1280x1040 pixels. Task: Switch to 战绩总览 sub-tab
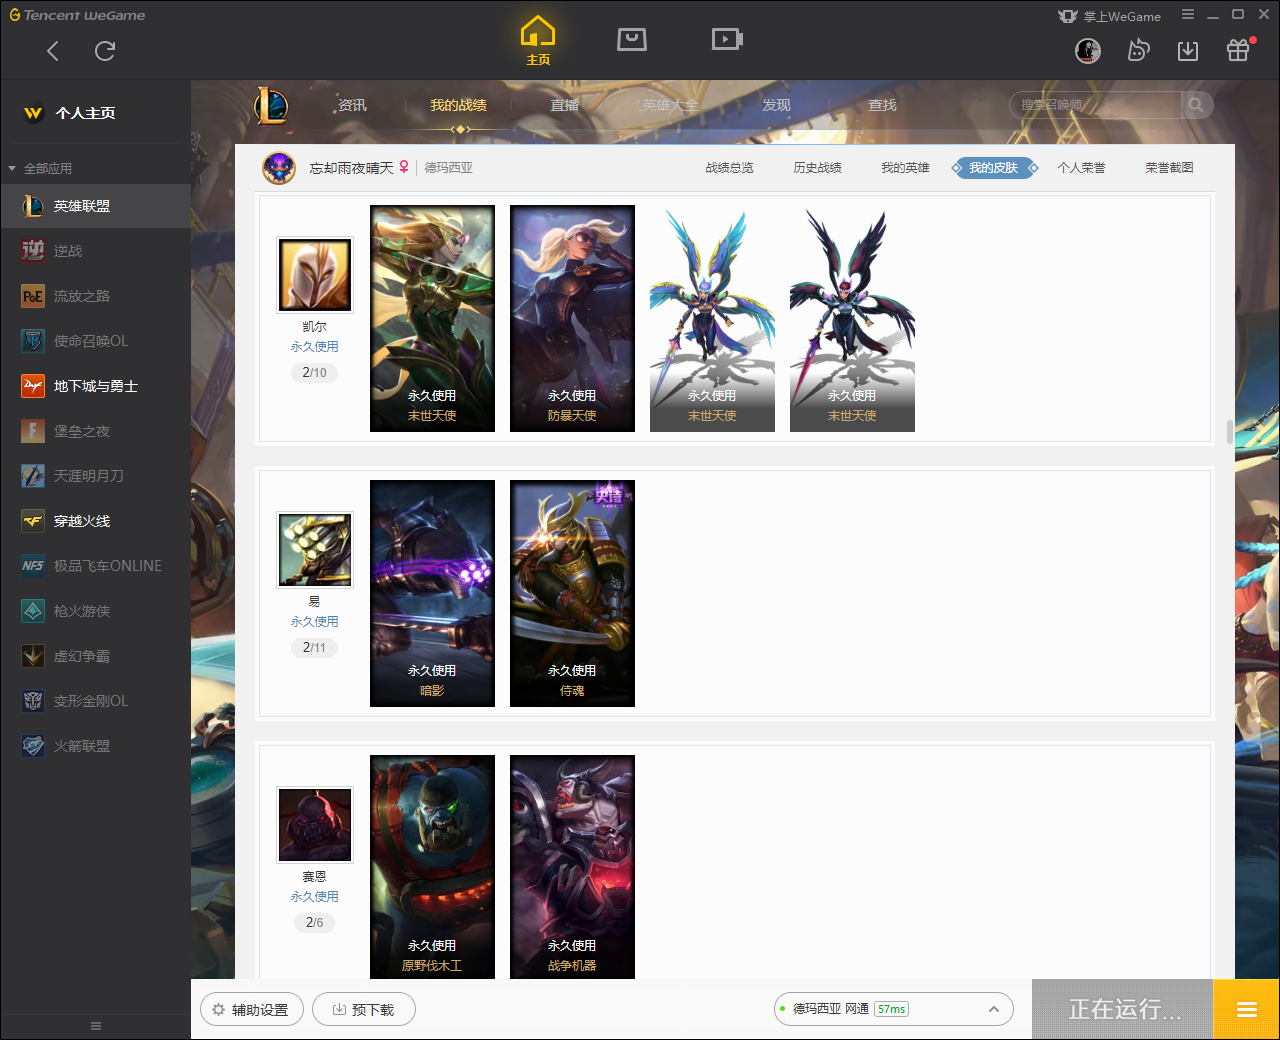tap(730, 168)
